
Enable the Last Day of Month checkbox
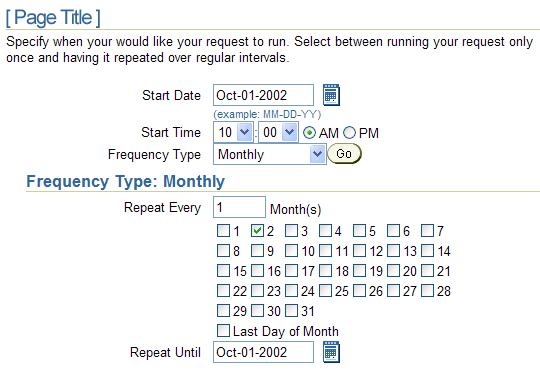(223, 330)
